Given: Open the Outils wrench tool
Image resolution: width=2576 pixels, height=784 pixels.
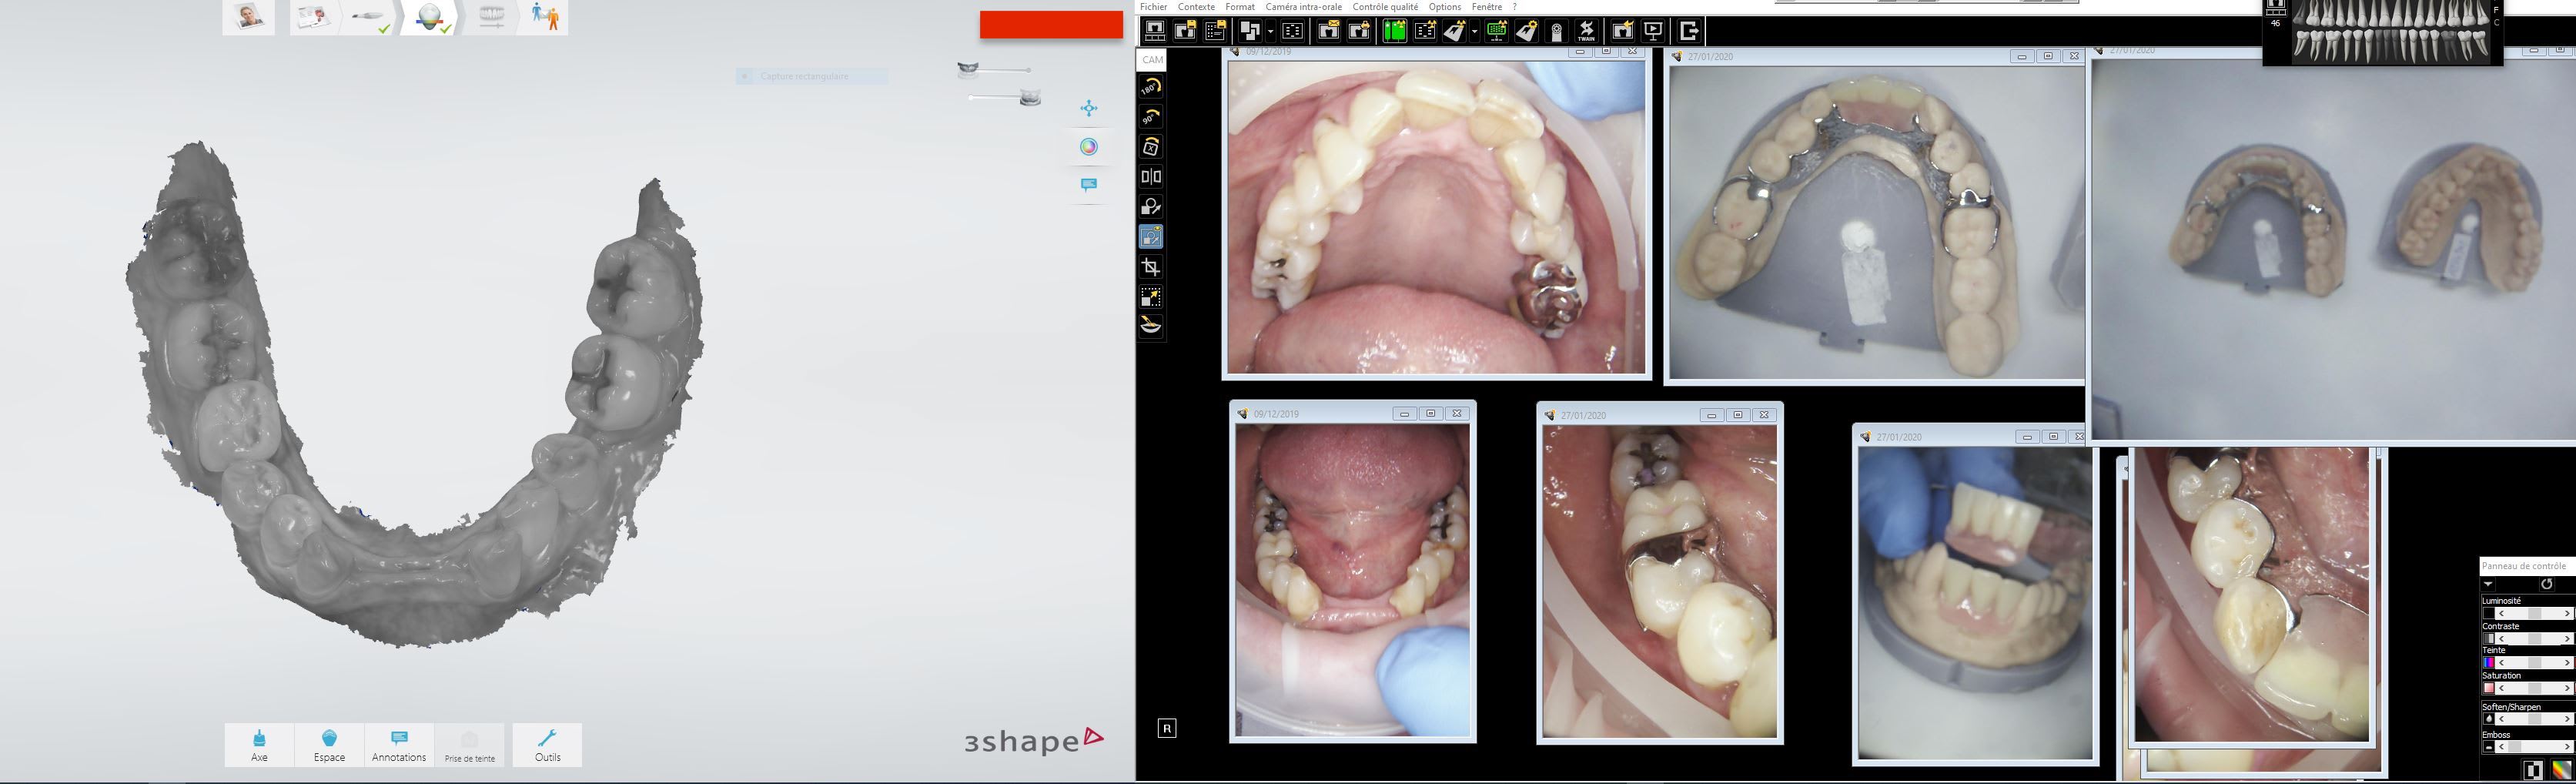Looking at the screenshot, I should 547,745.
